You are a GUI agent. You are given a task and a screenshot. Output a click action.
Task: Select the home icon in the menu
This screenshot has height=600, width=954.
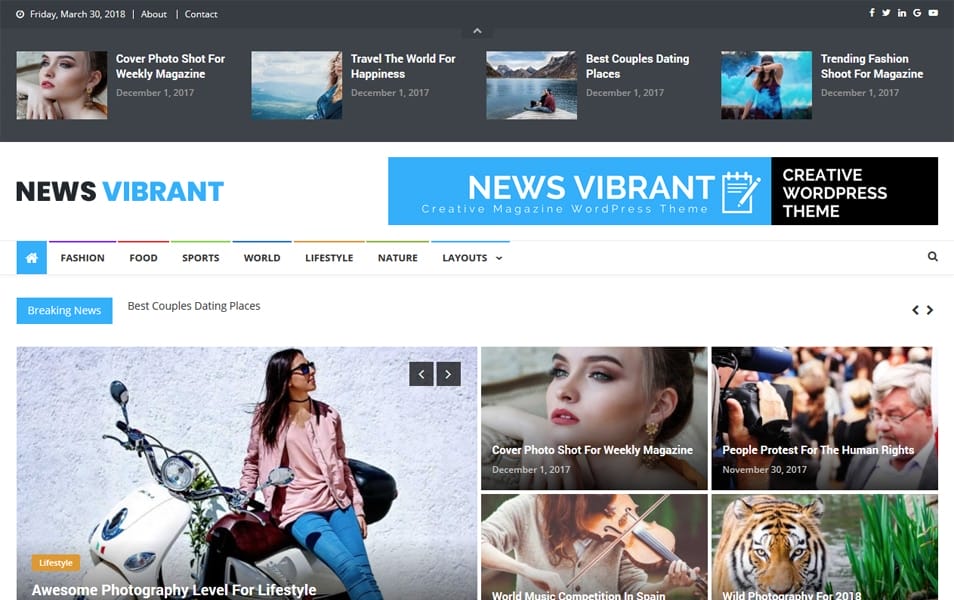(31, 257)
